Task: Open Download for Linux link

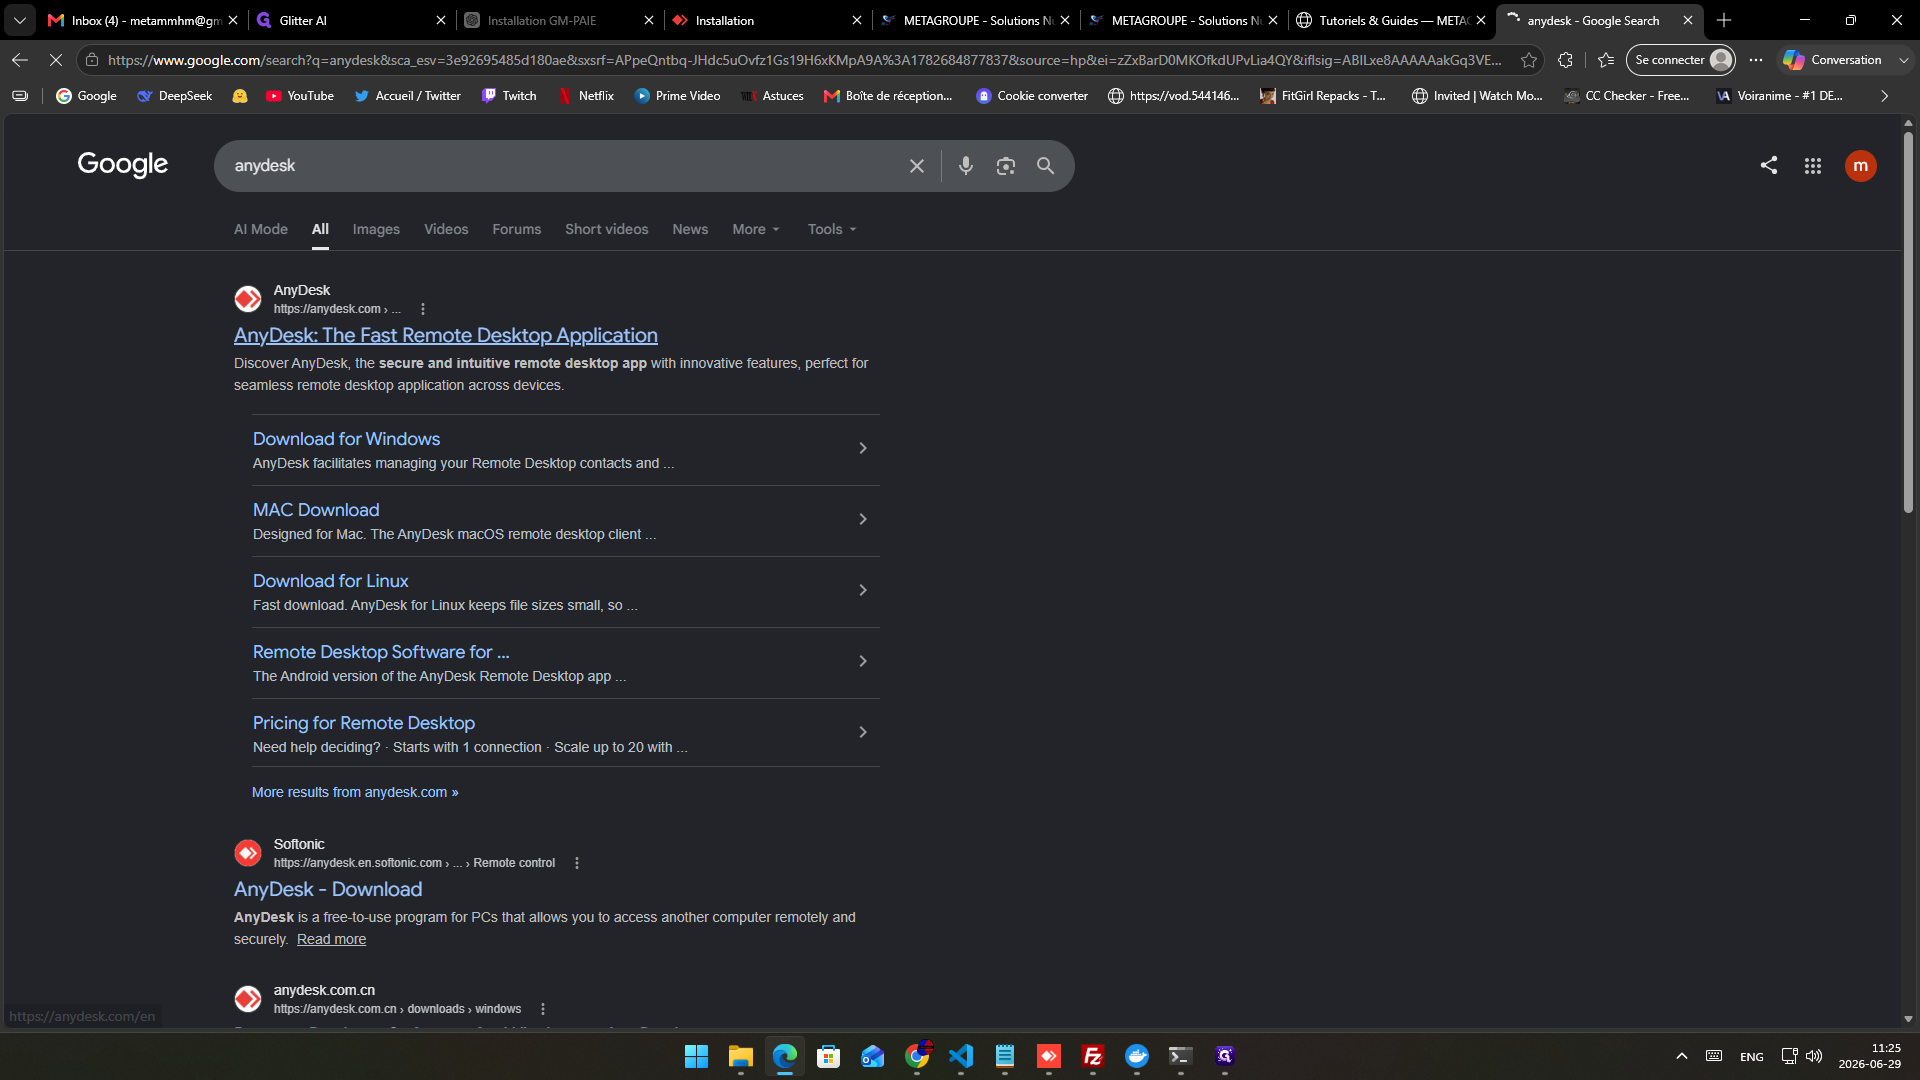Action: (330, 581)
